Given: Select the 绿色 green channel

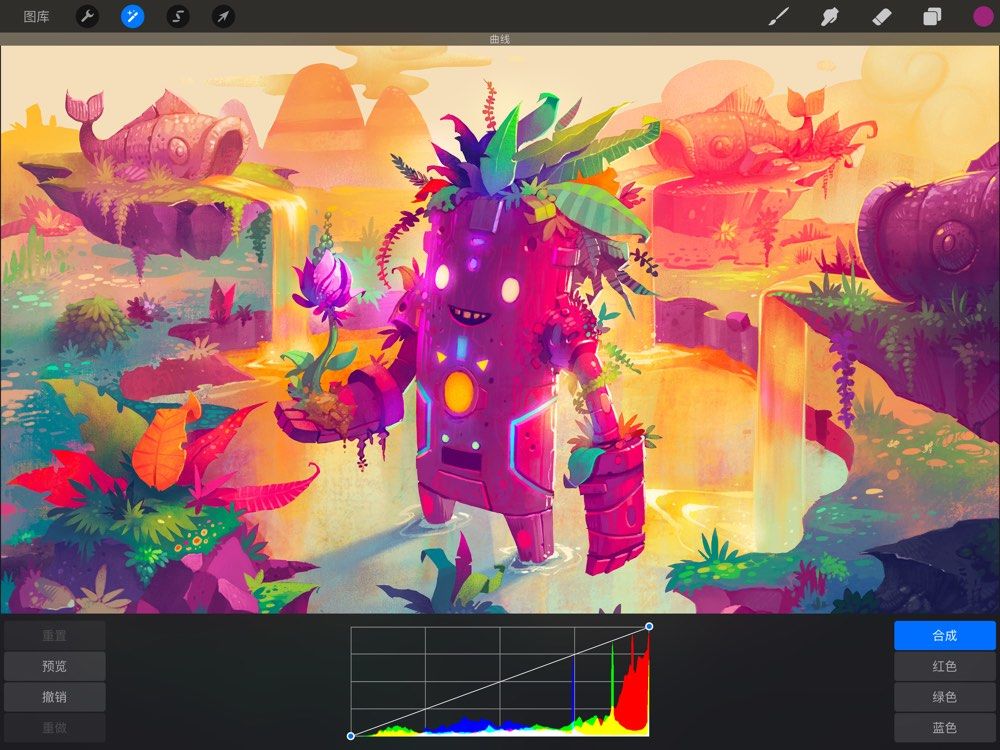Looking at the screenshot, I should 945,696.
